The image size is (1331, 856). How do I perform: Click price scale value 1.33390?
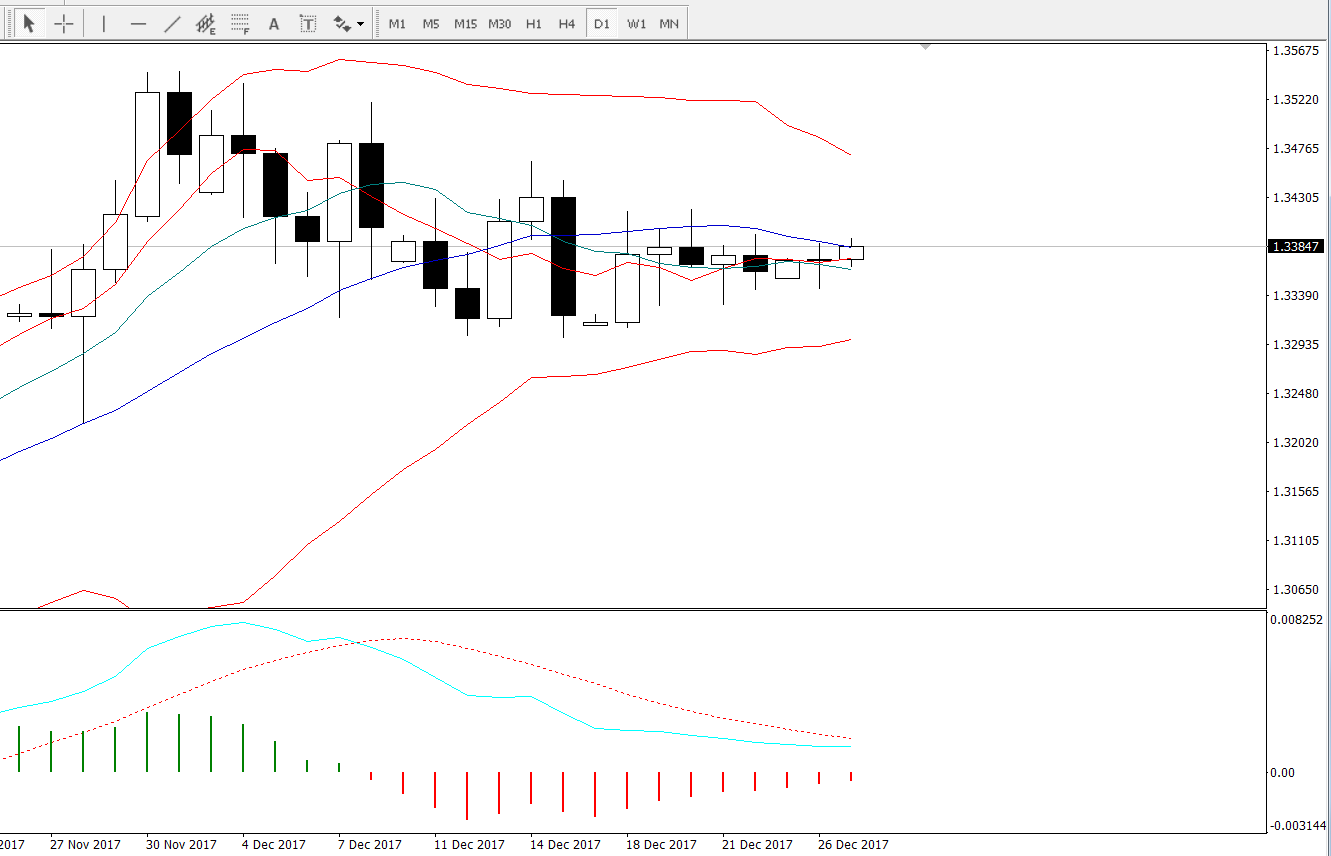pos(1297,296)
